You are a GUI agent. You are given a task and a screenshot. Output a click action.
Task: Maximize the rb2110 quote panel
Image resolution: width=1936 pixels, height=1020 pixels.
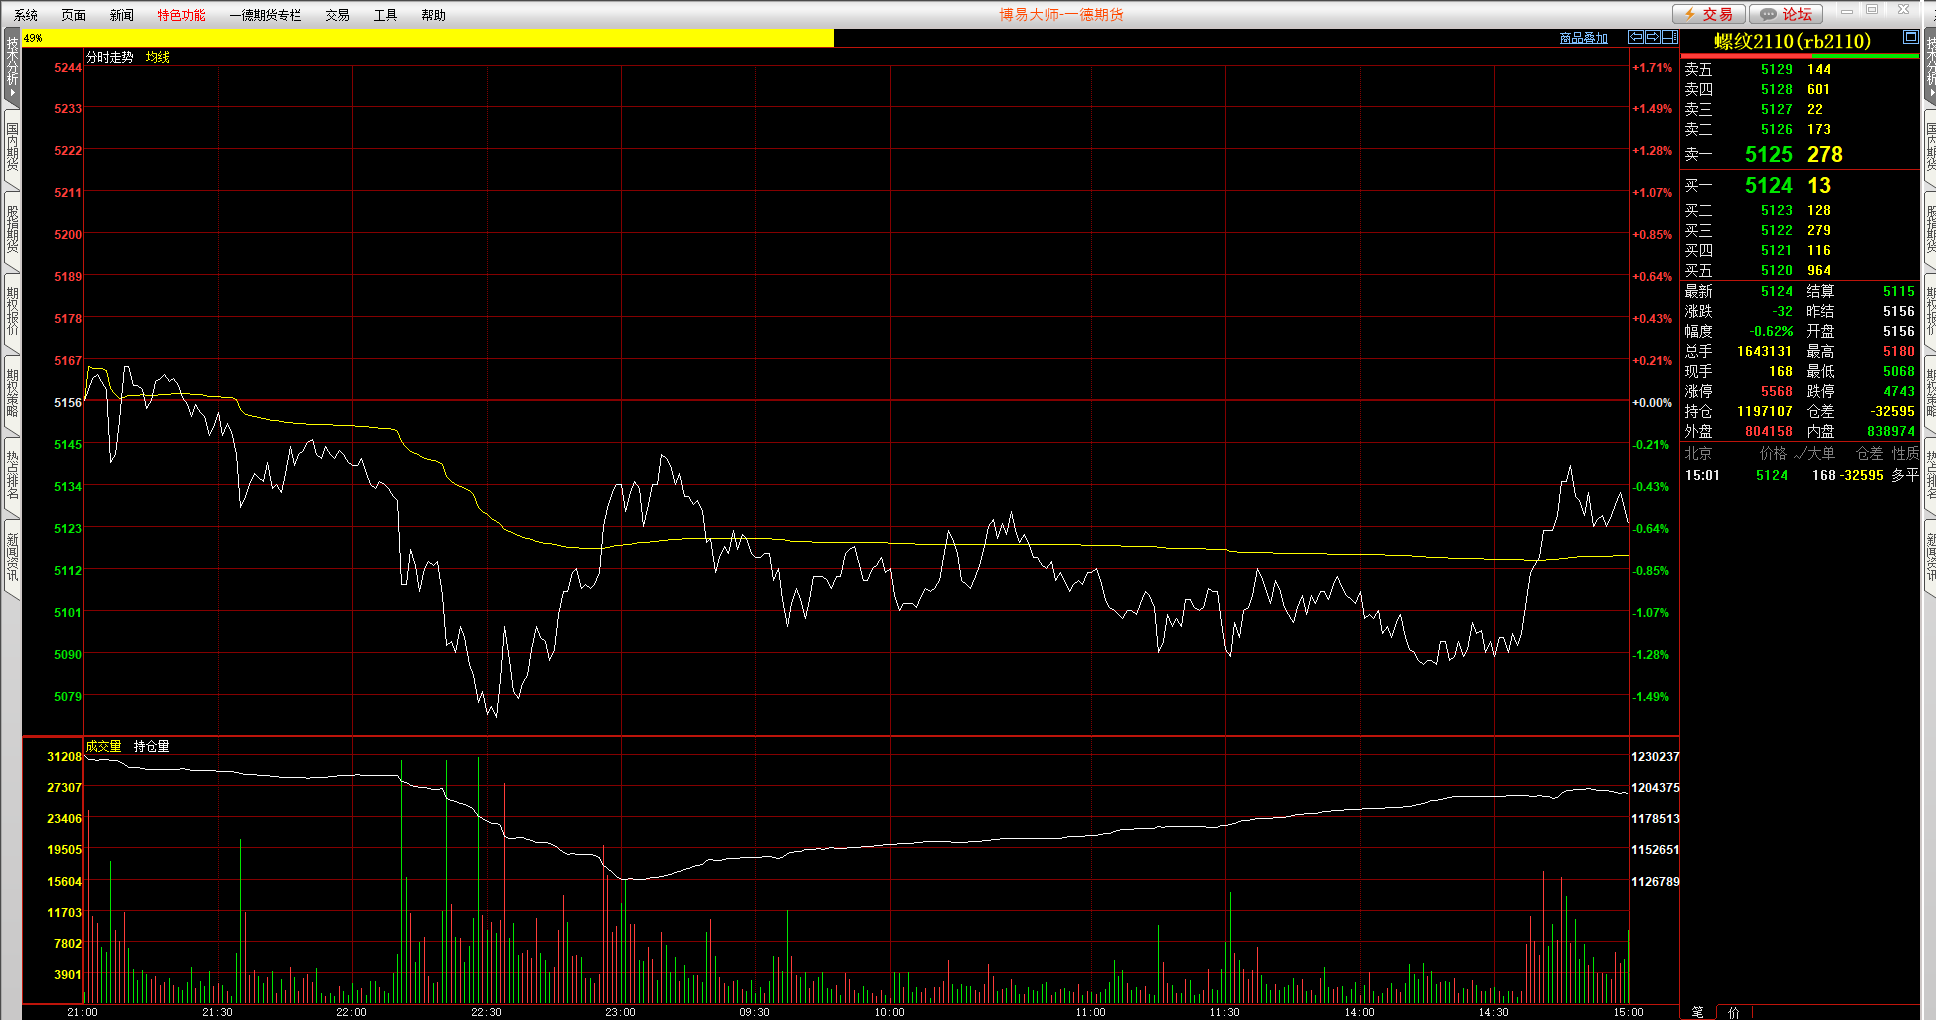(1910, 37)
